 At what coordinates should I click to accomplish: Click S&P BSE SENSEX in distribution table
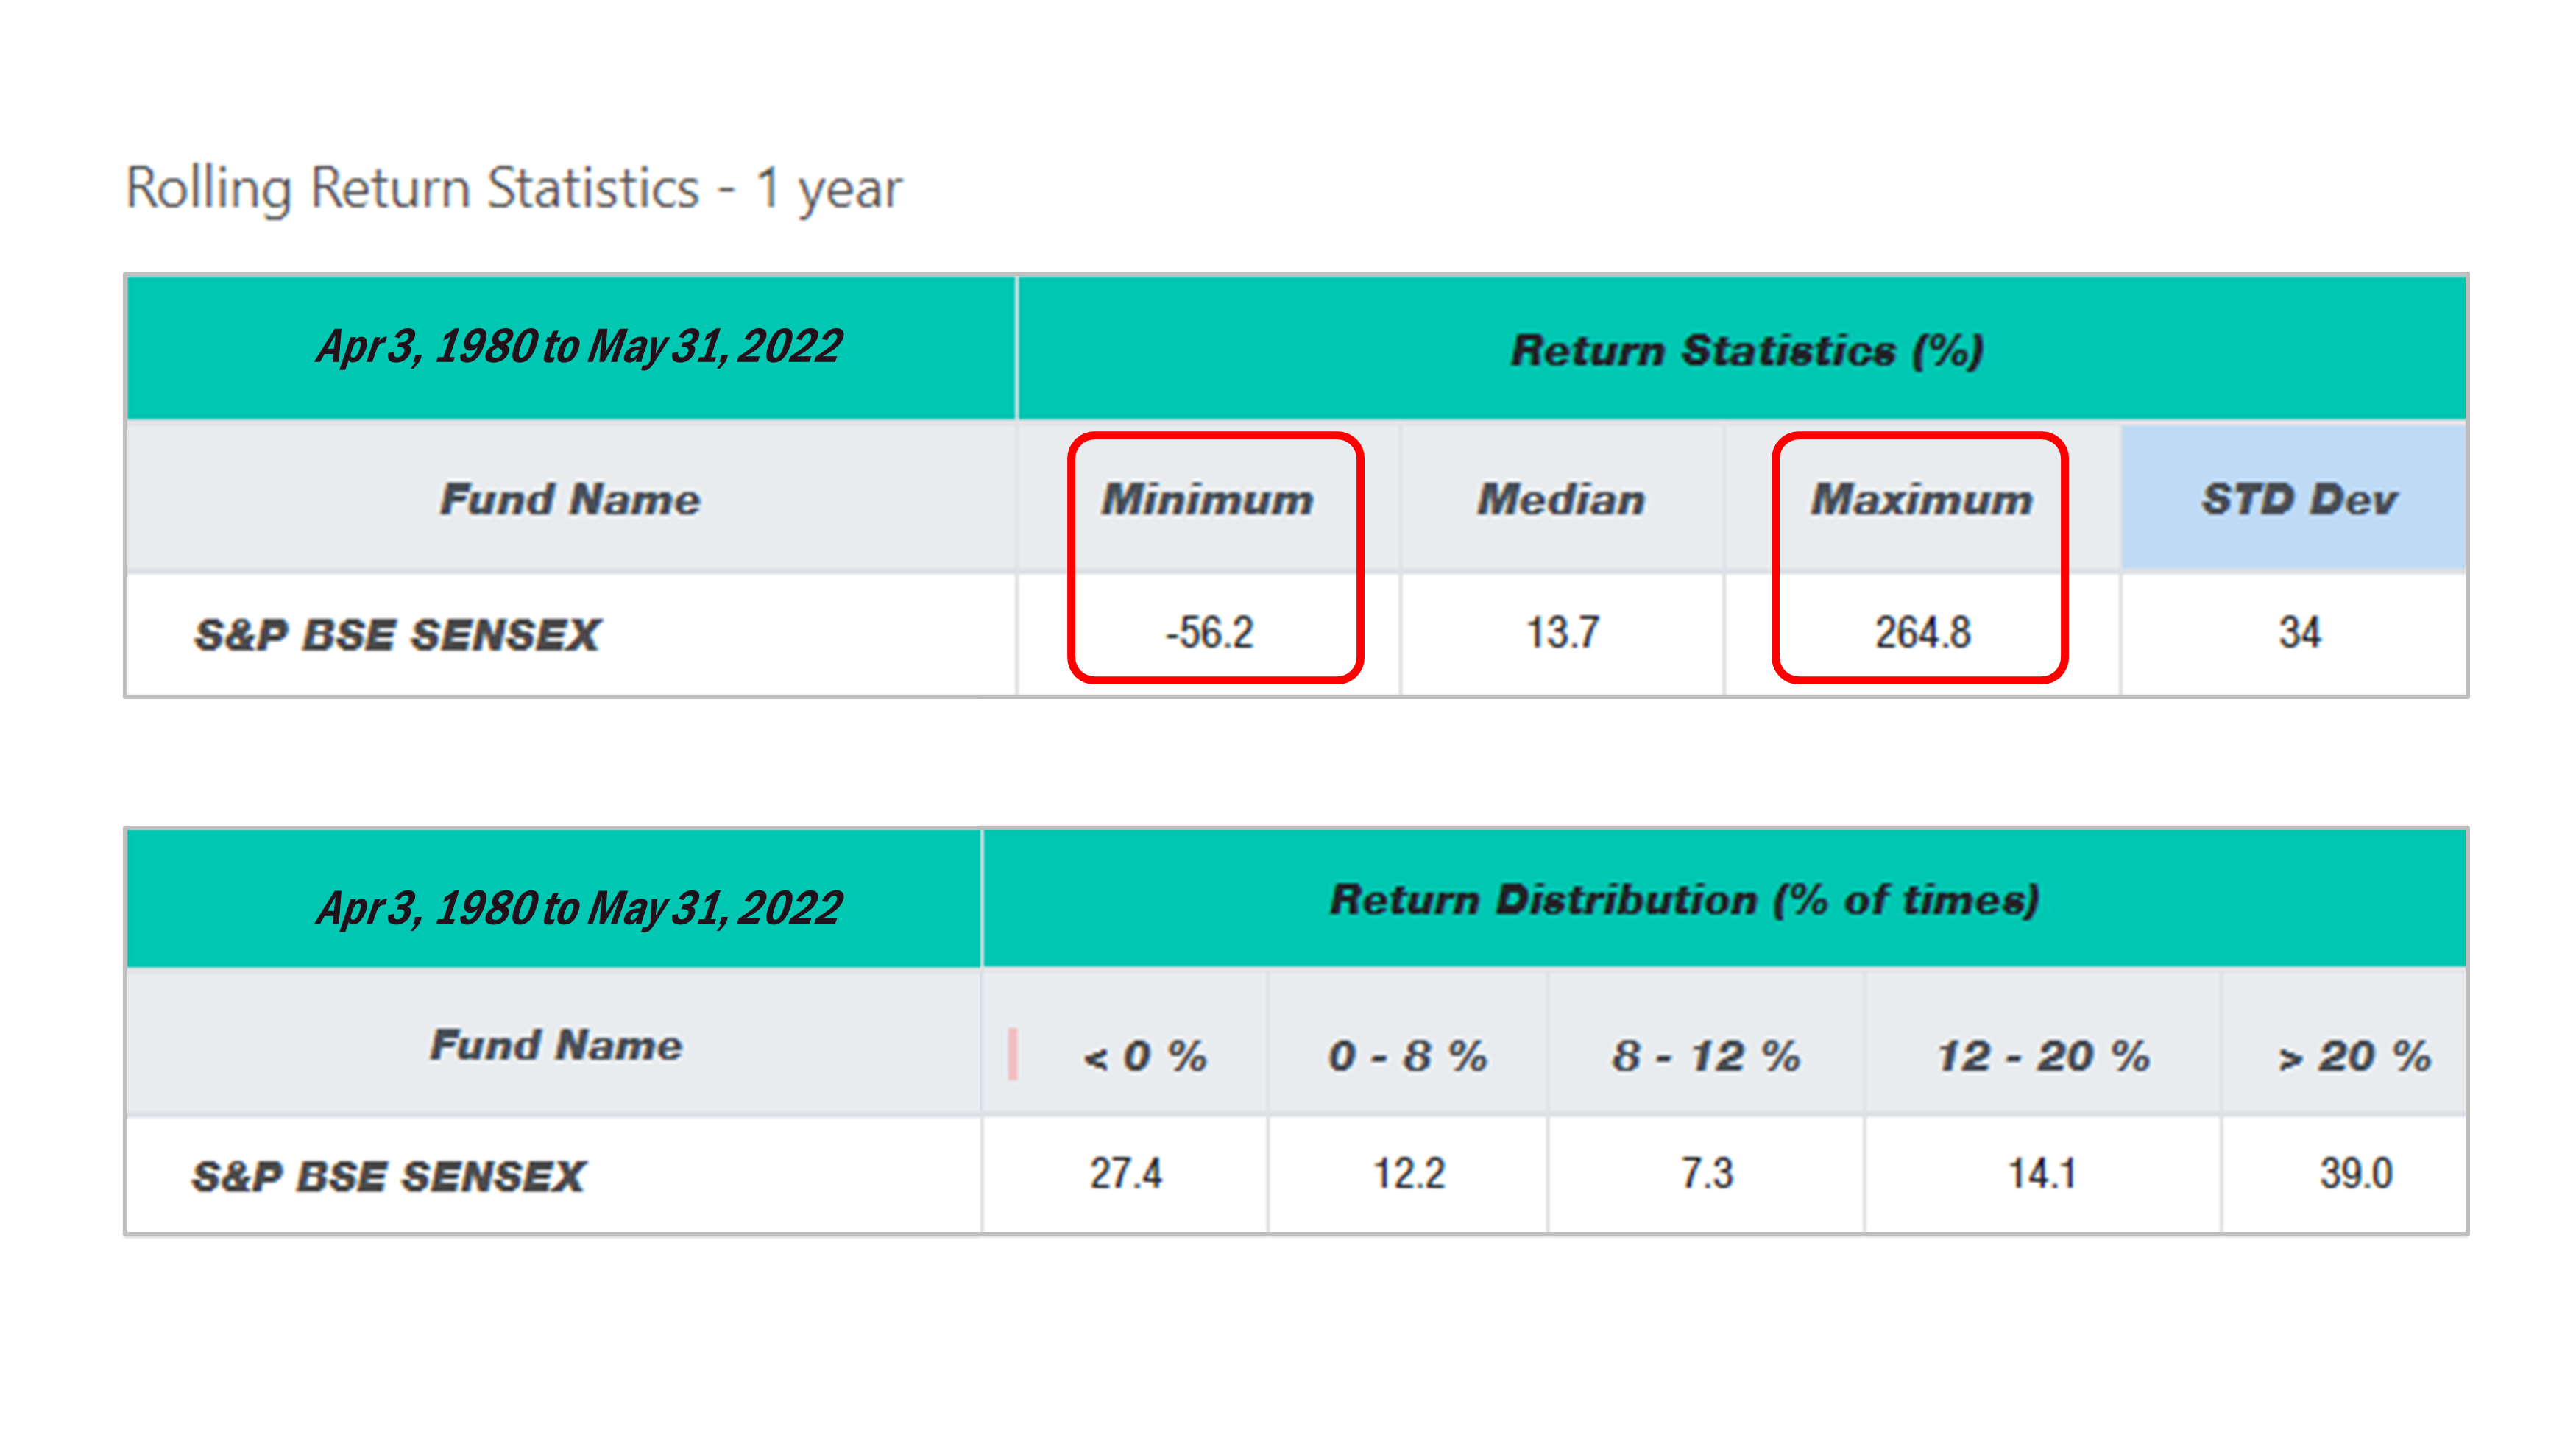tap(388, 1177)
